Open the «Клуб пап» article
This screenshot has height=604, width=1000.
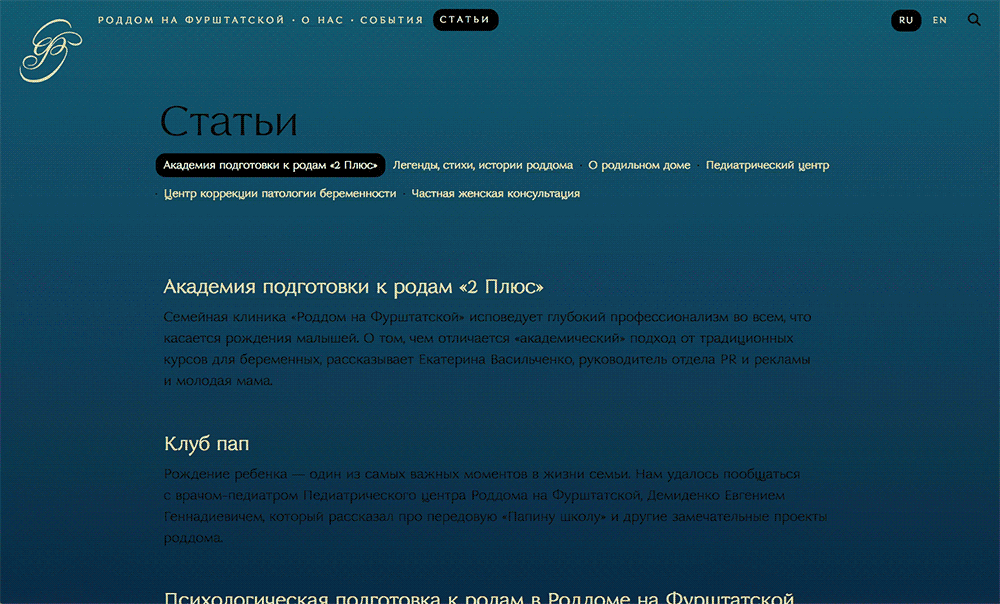[x=213, y=443]
